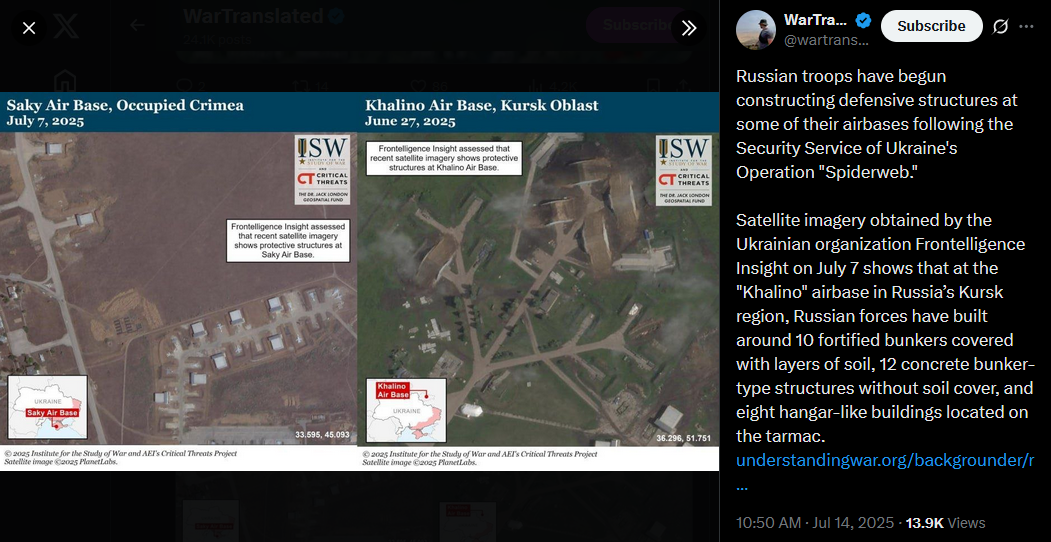This screenshot has height=542, width=1051.
Task: Click the @wartrans... handle
Action: click(x=826, y=40)
